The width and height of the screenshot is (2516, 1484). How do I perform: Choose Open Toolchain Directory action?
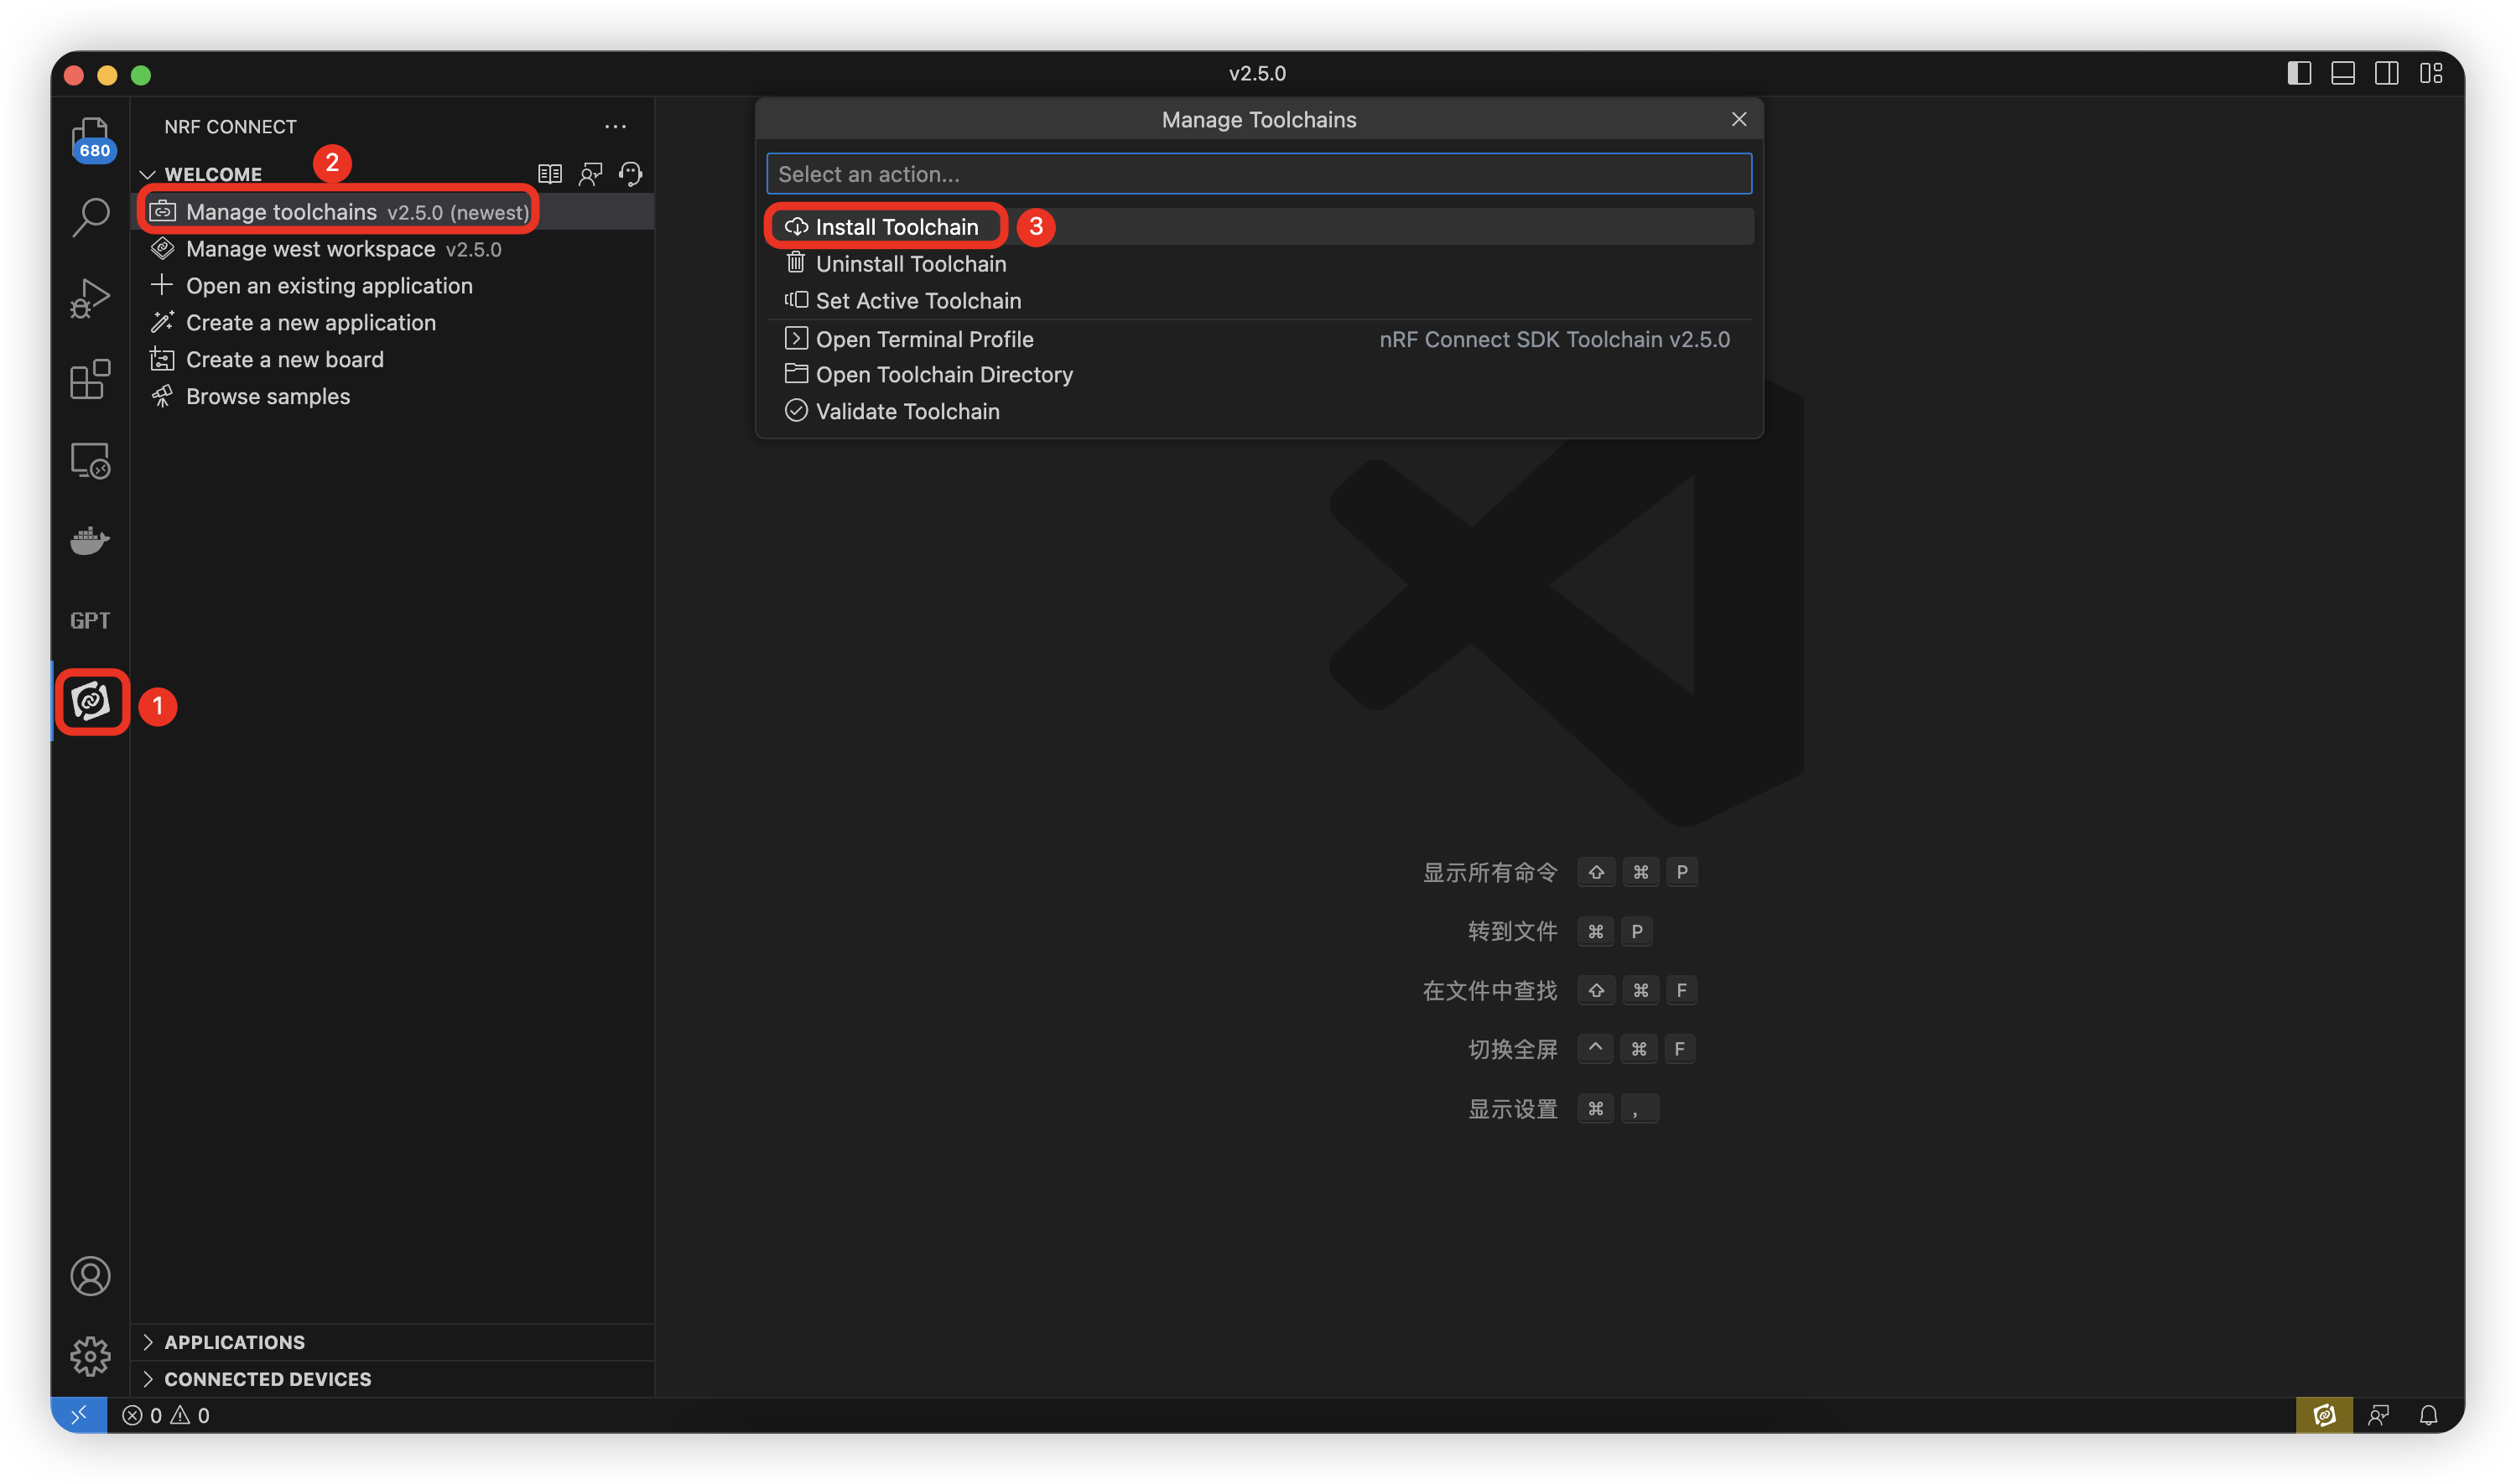1259,375
